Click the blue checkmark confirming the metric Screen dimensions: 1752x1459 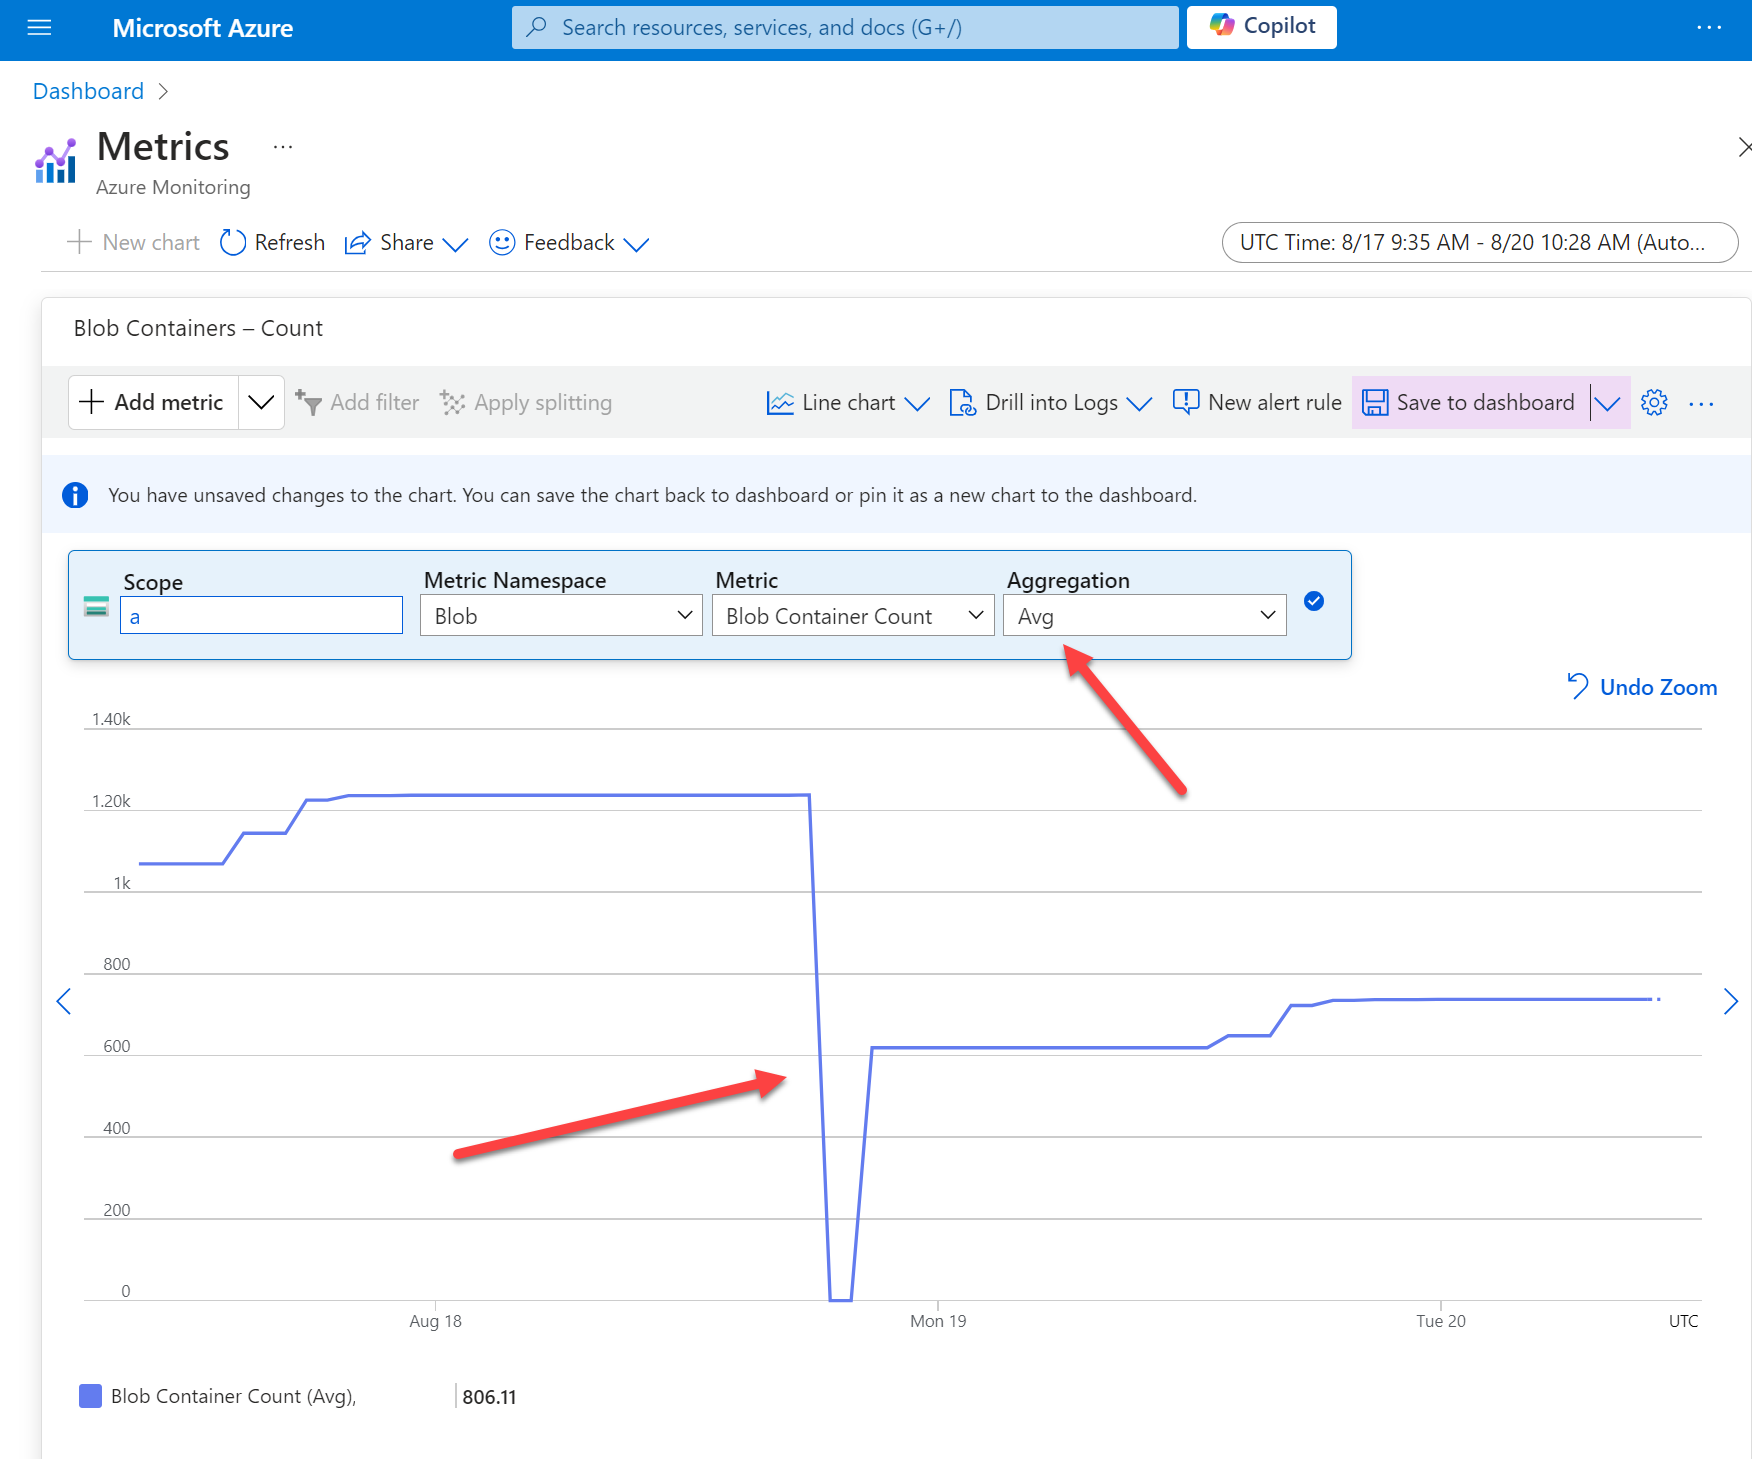coord(1314,601)
